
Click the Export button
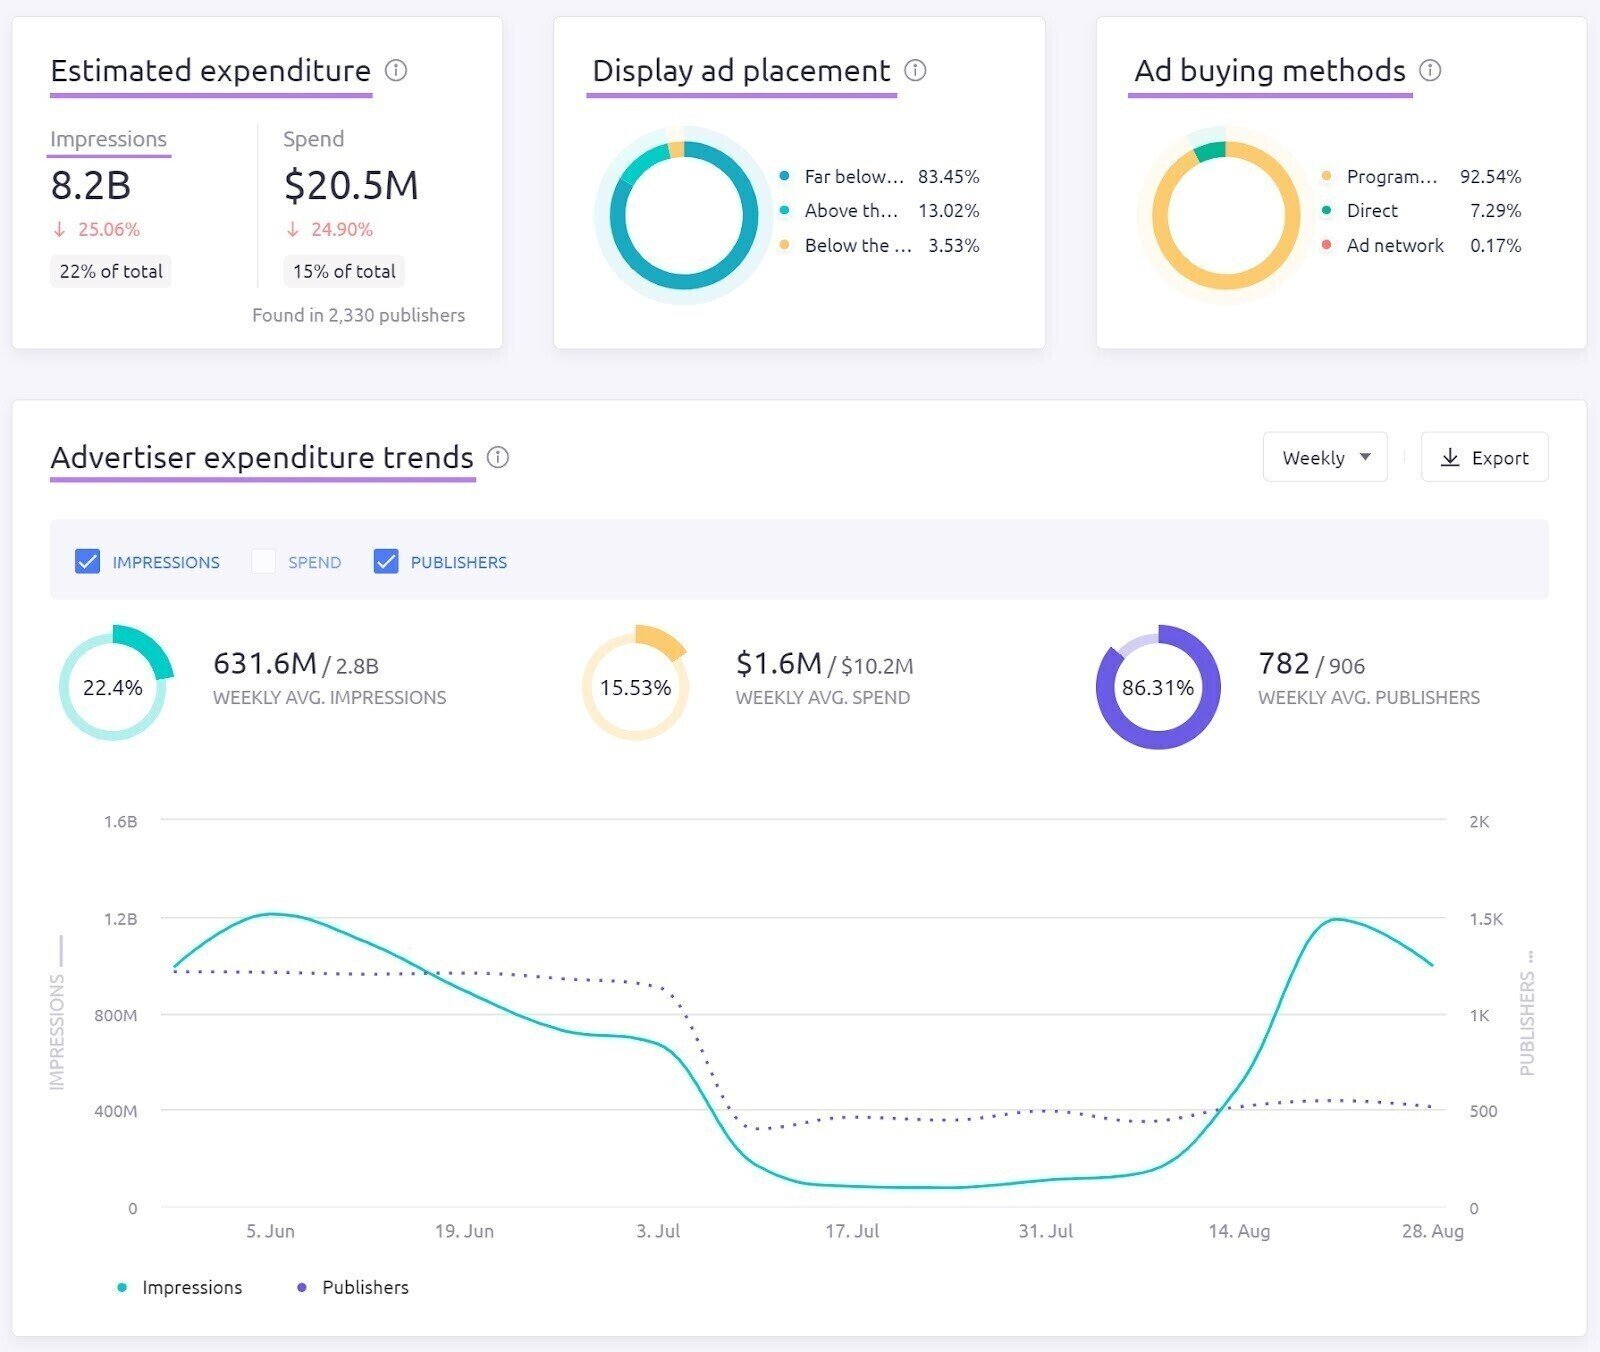(x=1485, y=457)
